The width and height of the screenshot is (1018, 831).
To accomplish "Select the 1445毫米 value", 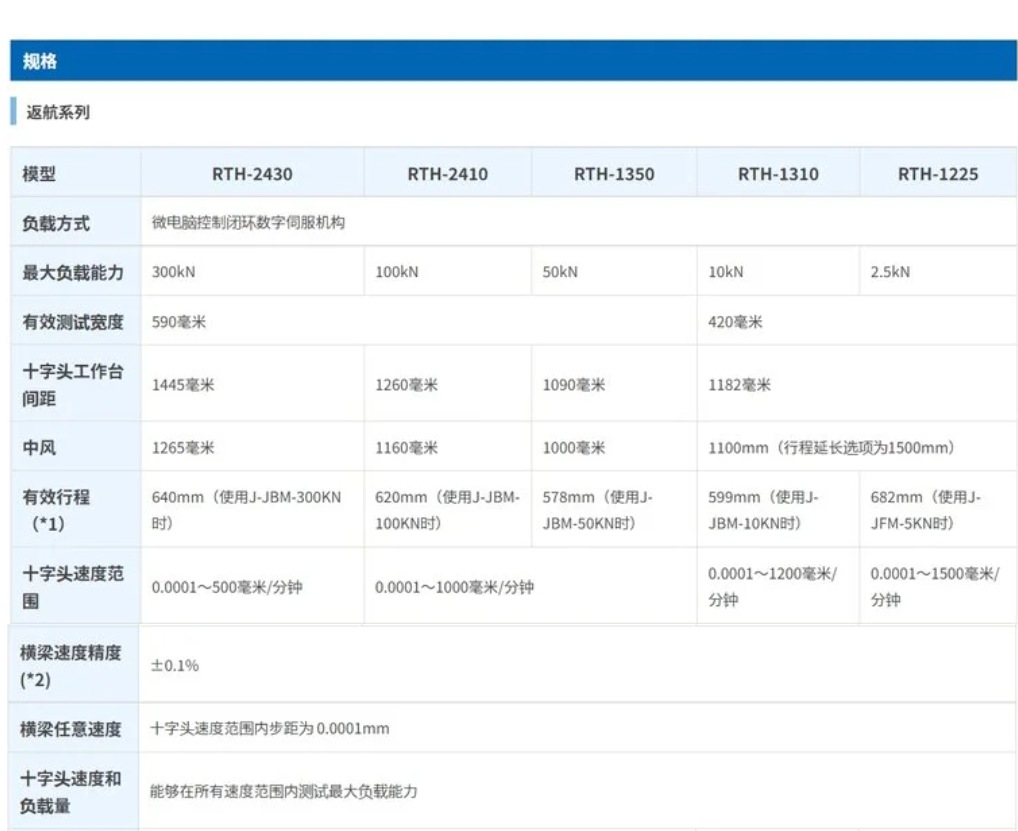I will coord(183,385).
